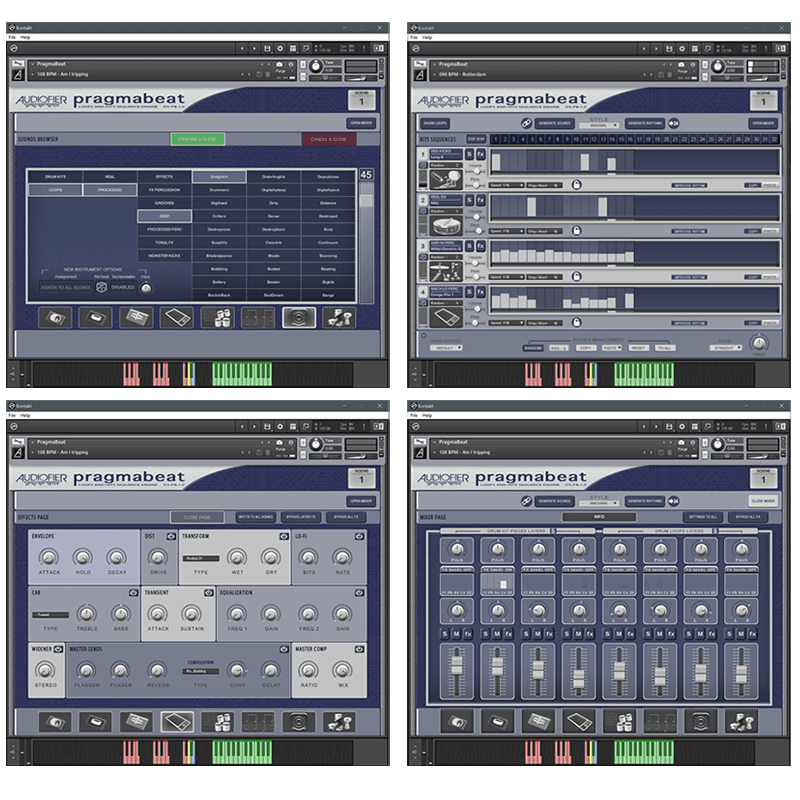Image resolution: width=800 pixels, height=800 pixels.
Task: Select the speaker icon in Sounds Browser window
Action: pyautogui.click(x=299, y=317)
